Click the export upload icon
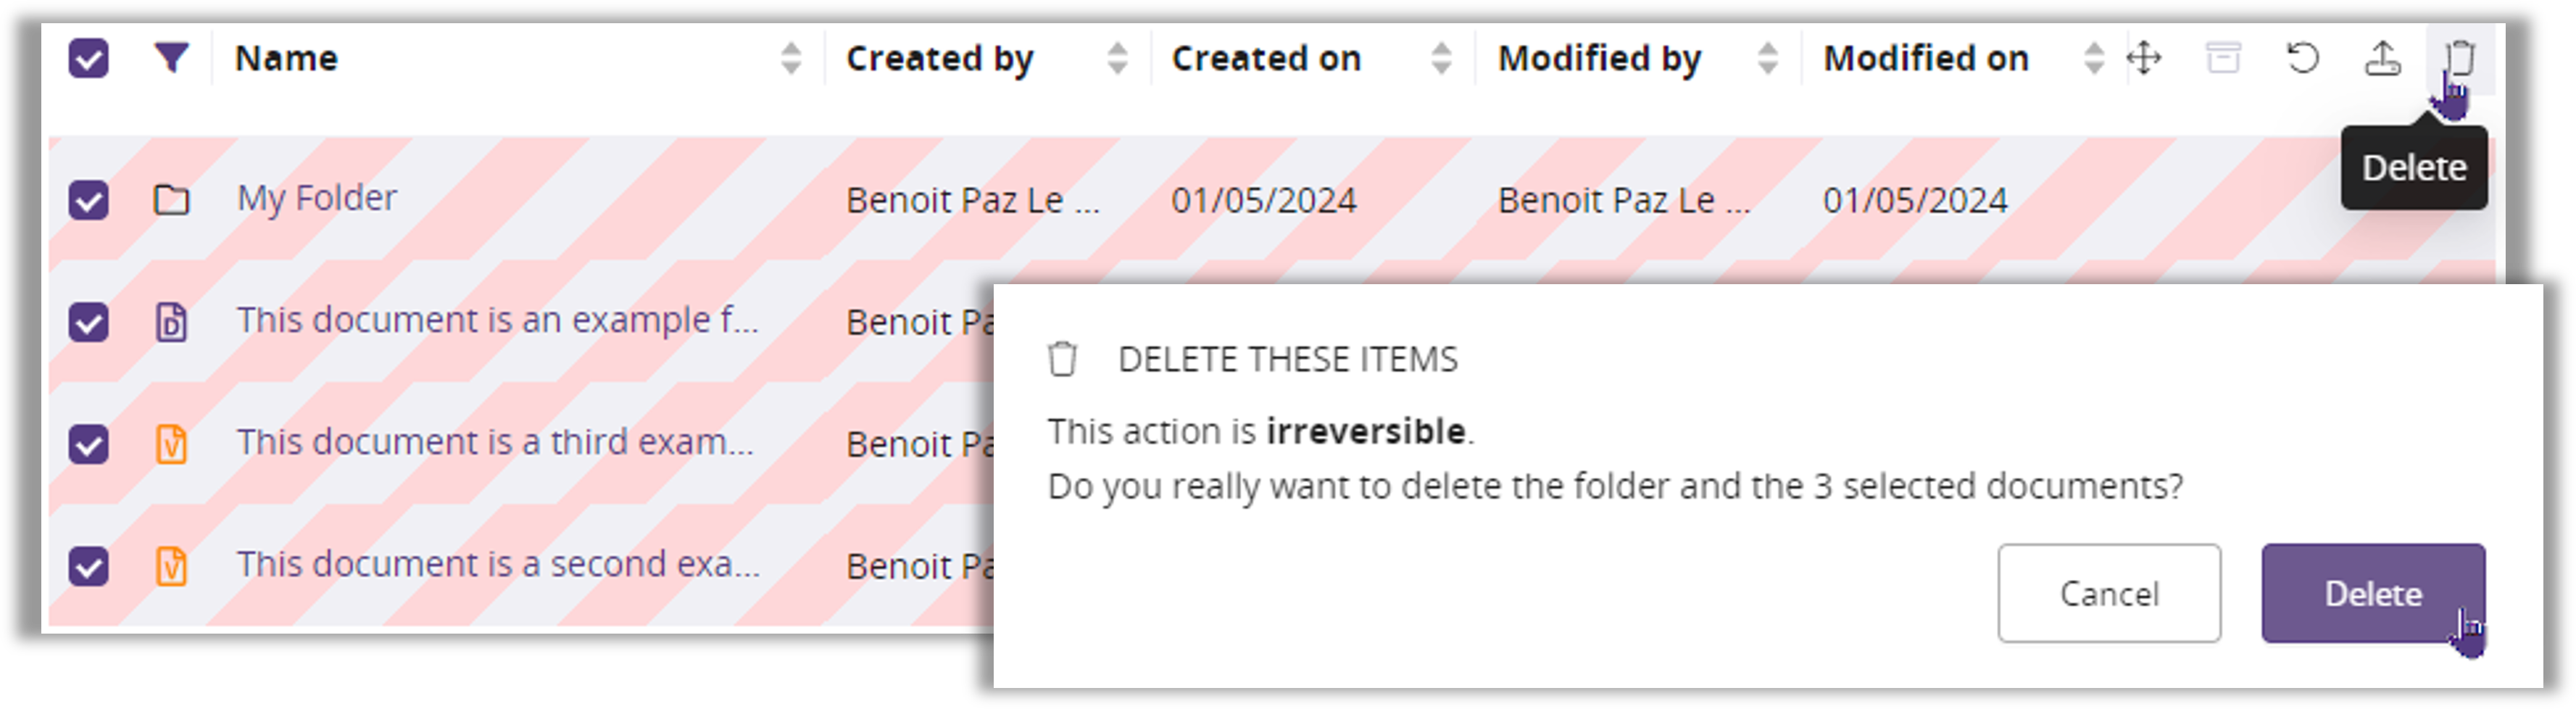 [x=2383, y=58]
